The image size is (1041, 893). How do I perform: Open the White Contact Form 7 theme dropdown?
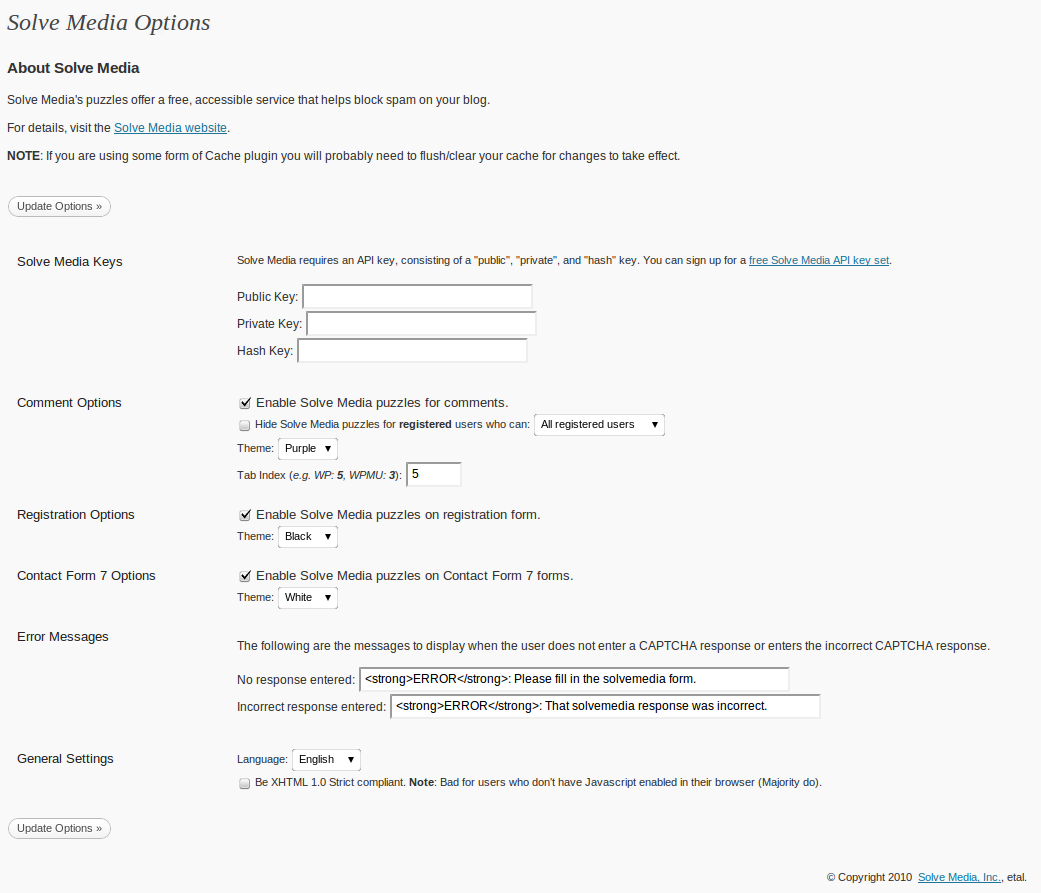point(307,598)
